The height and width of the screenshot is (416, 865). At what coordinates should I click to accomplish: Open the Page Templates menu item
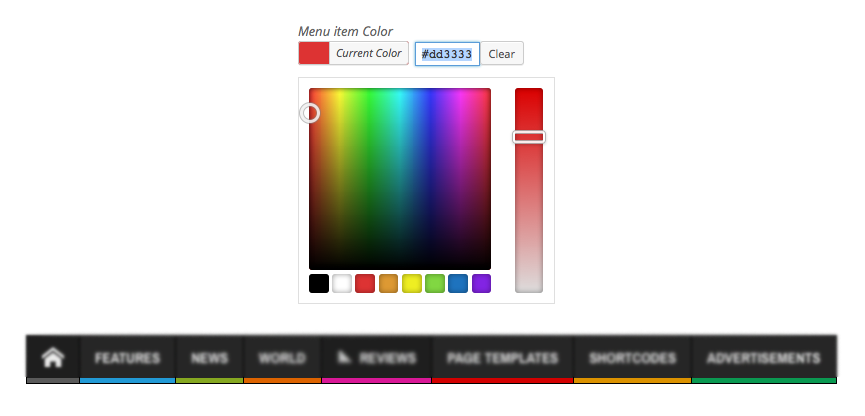(x=502, y=357)
